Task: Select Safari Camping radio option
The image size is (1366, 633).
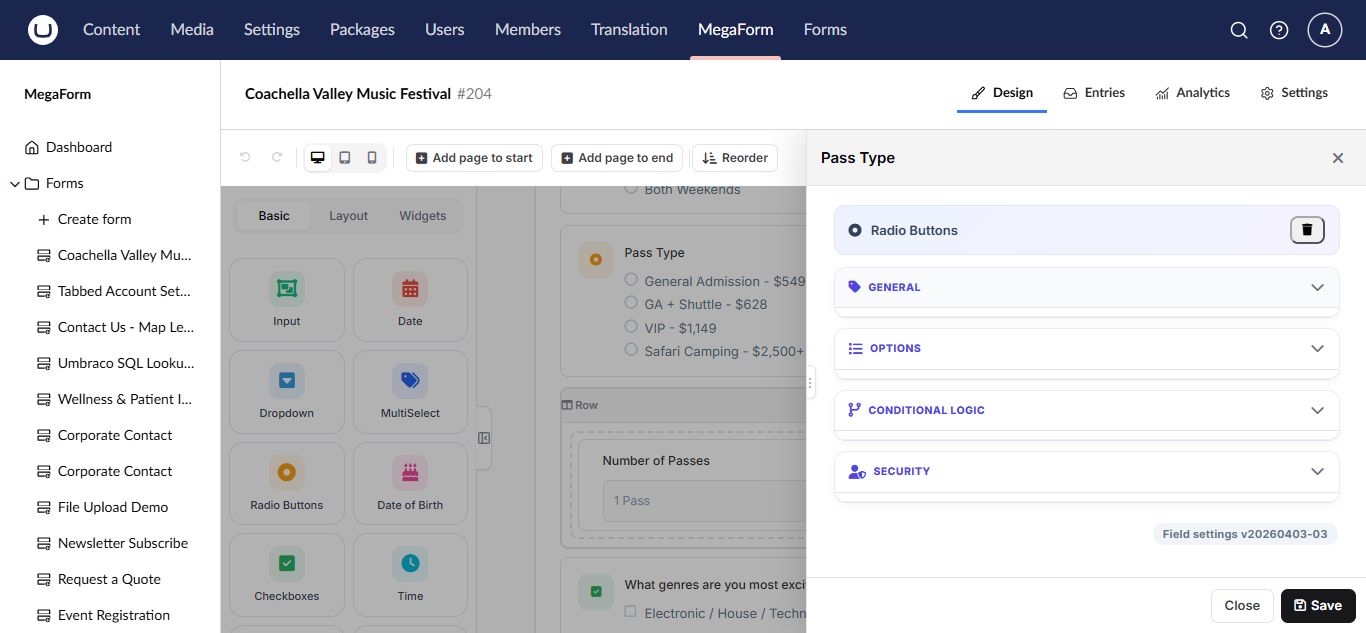Action: pyautogui.click(x=631, y=350)
